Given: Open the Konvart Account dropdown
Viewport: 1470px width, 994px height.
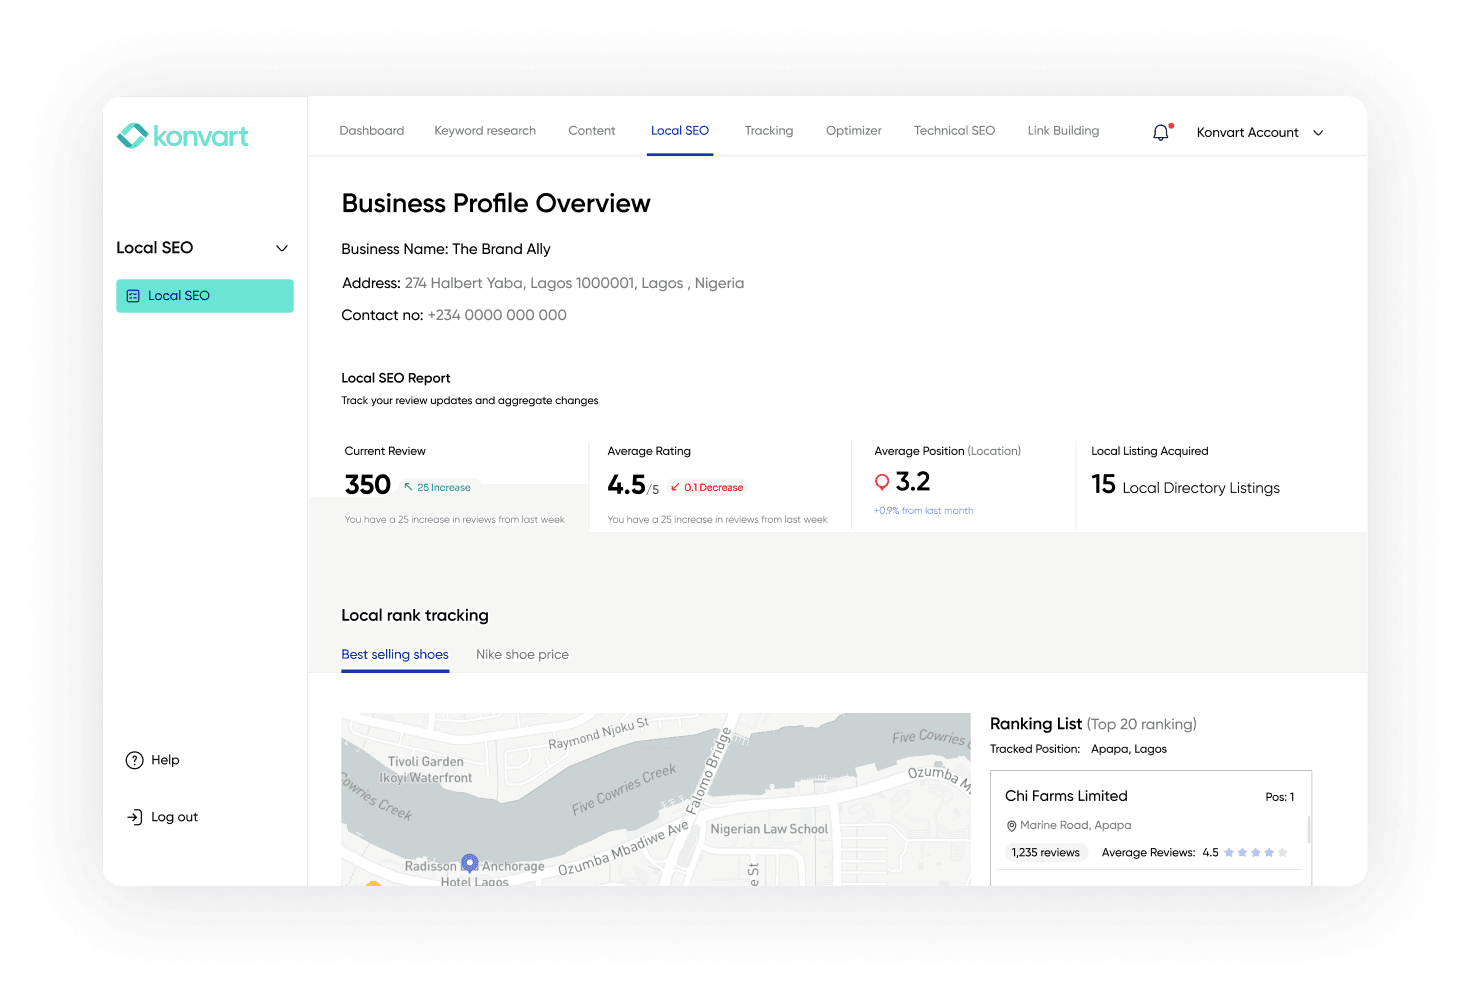Looking at the screenshot, I should [1318, 132].
